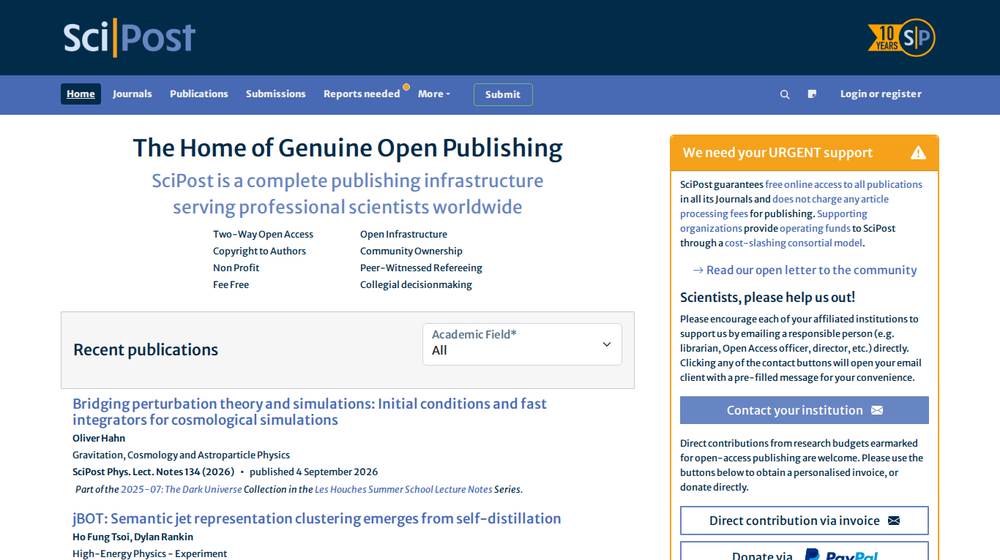The image size is (1000, 560).
Task: Click the free online access to all publications link
Action: coord(844,184)
